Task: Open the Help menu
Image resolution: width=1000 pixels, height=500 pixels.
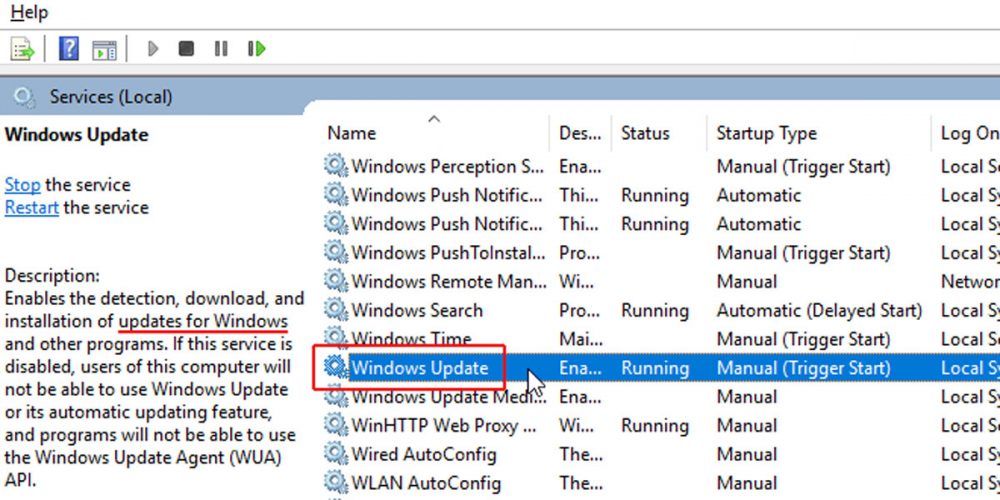Action: [x=29, y=13]
